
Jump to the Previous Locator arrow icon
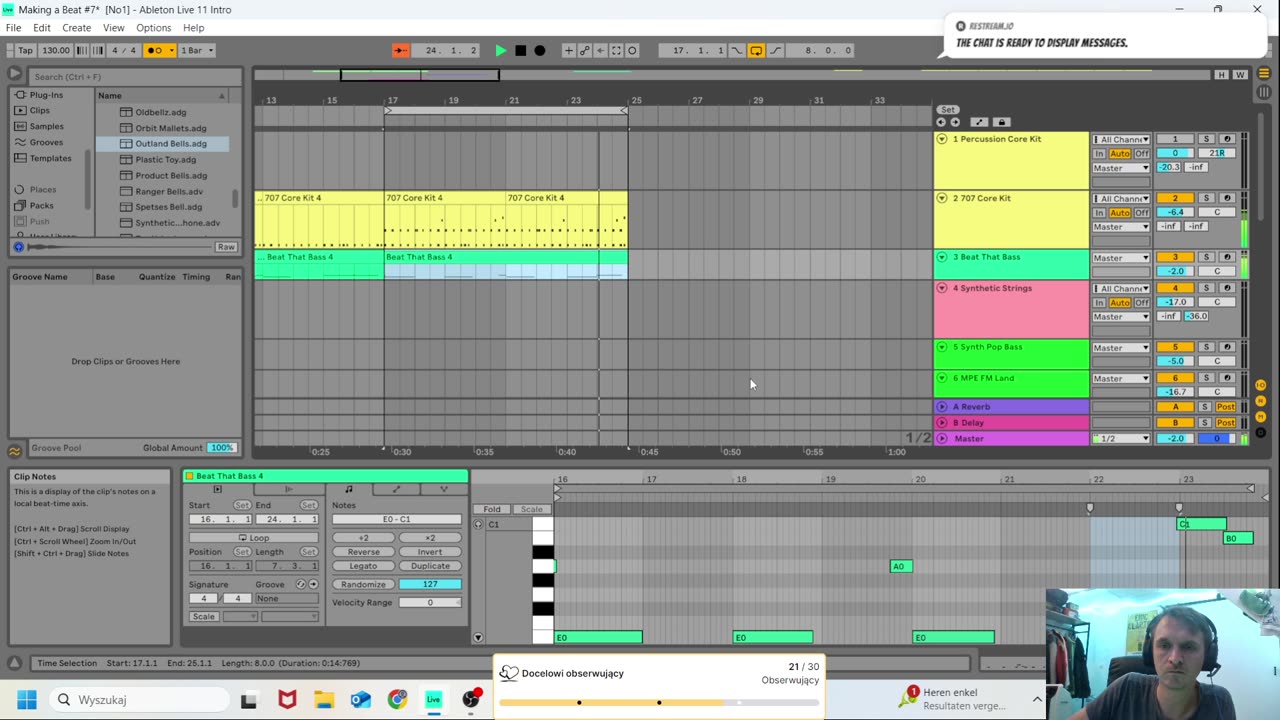pyautogui.click(x=941, y=122)
